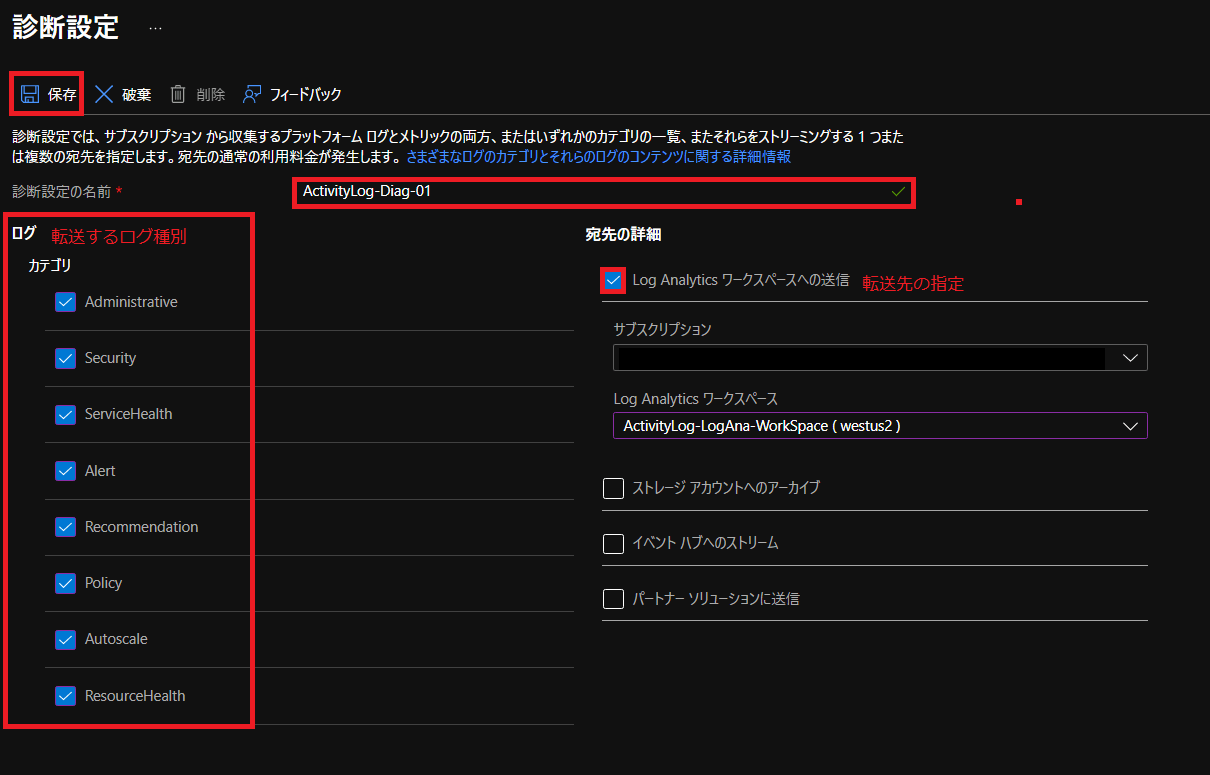Click the ResourceHealth category label
Image resolution: width=1210 pixels, height=775 pixels.
click(x=135, y=696)
